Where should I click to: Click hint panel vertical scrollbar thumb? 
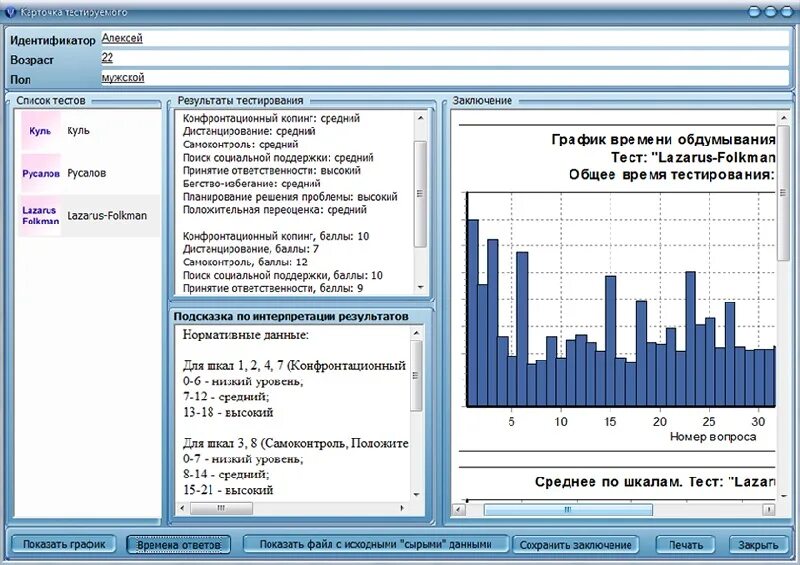[416, 376]
